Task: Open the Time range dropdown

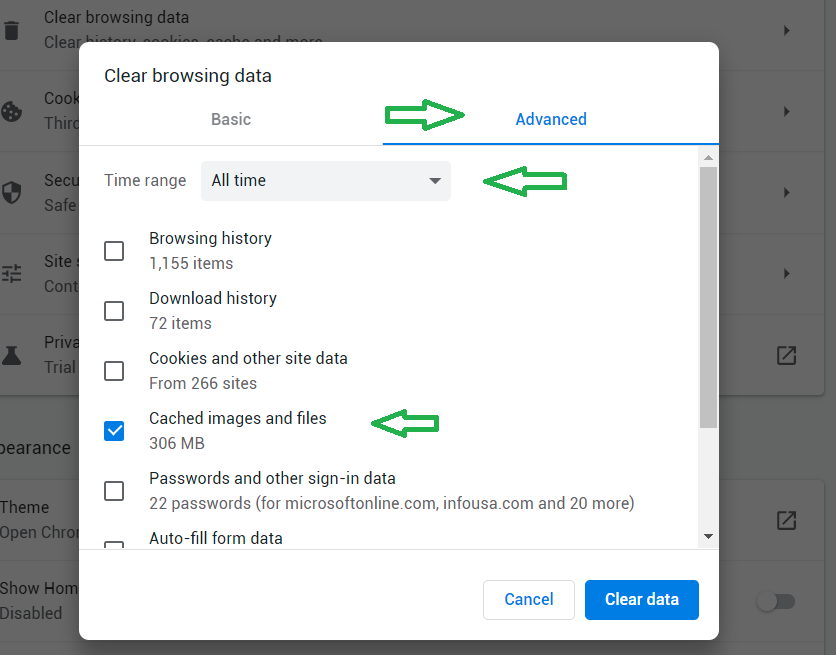Action: pos(326,181)
